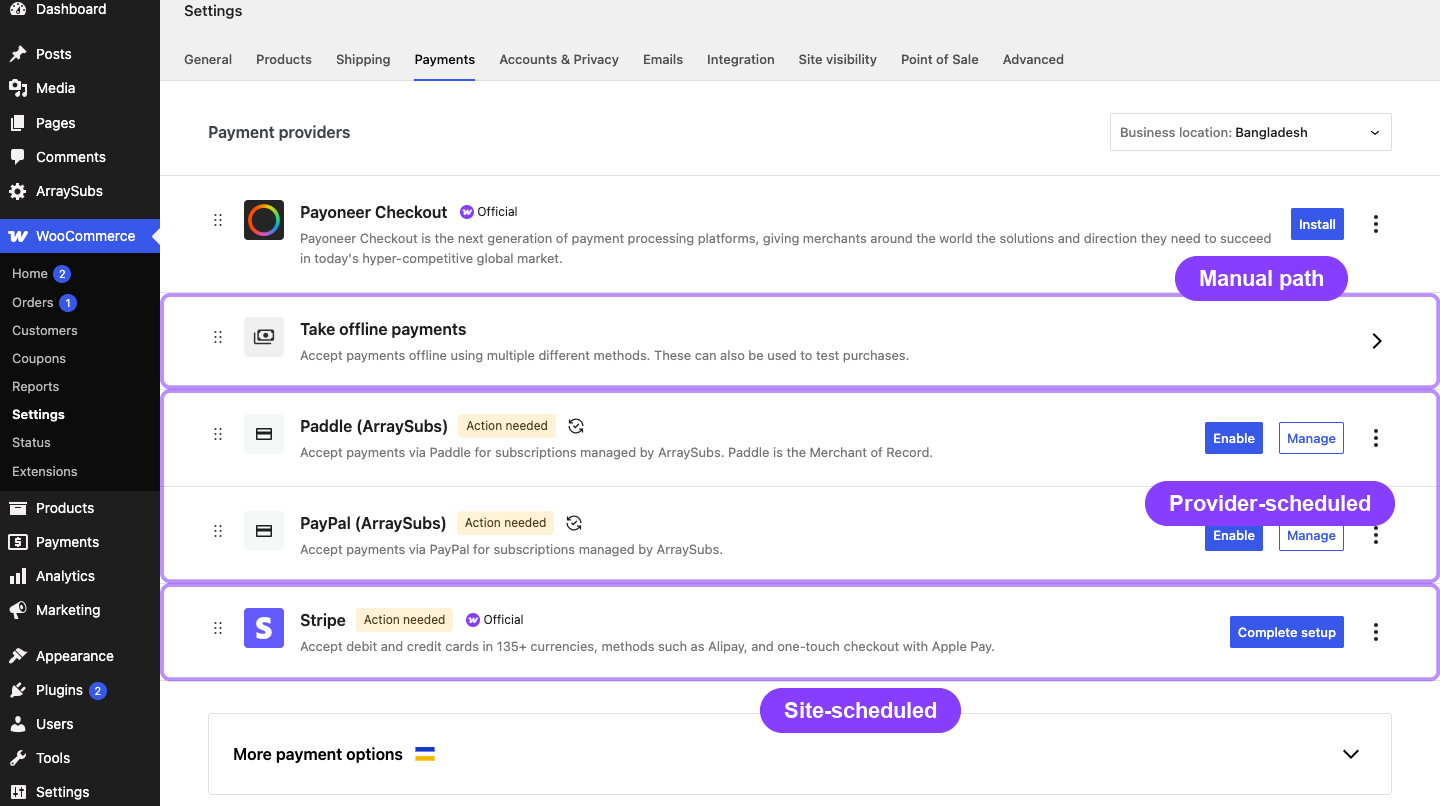This screenshot has height=806, width=1440.
Task: Open Posts via its pin icon
Action: (17, 54)
